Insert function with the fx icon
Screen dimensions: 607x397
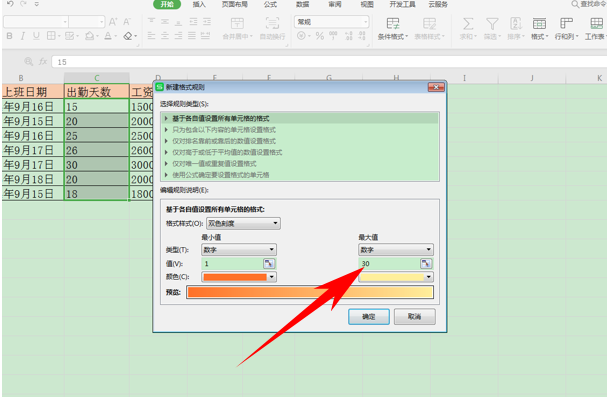click(x=43, y=62)
